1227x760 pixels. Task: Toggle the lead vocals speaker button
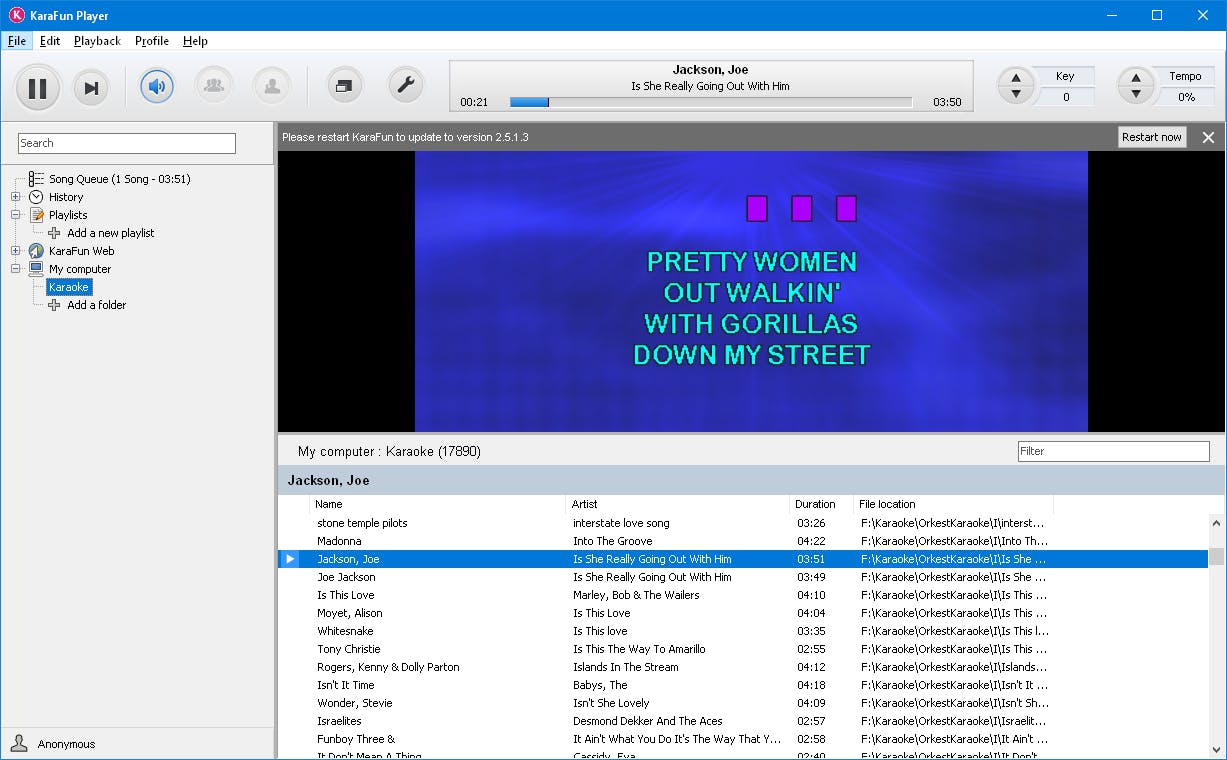coord(157,86)
